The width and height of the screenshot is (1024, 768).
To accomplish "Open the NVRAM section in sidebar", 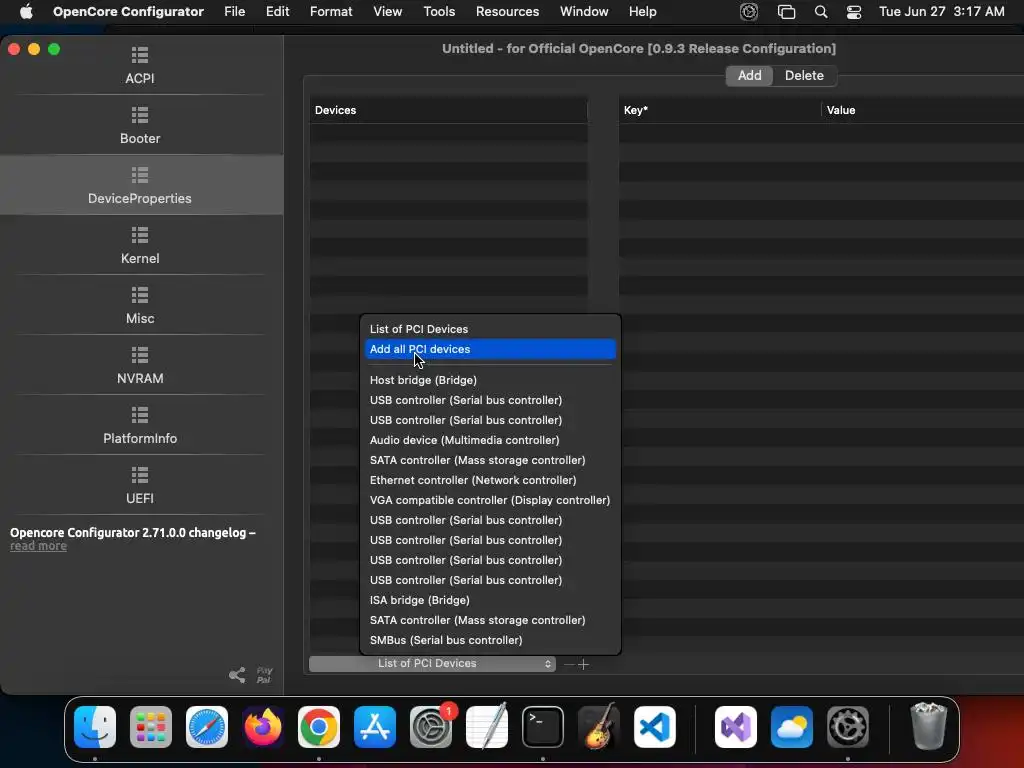I will pos(140,366).
